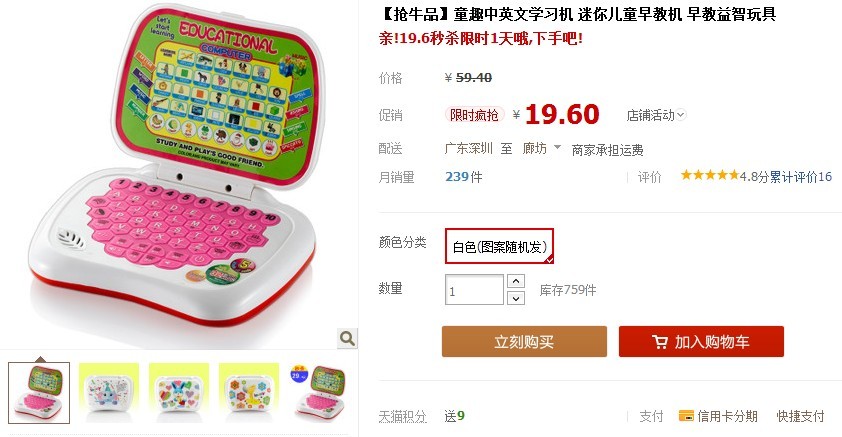Screen dimensions: 842x437
Task: Click the 立刻购买 buy now button
Action: 524,341
